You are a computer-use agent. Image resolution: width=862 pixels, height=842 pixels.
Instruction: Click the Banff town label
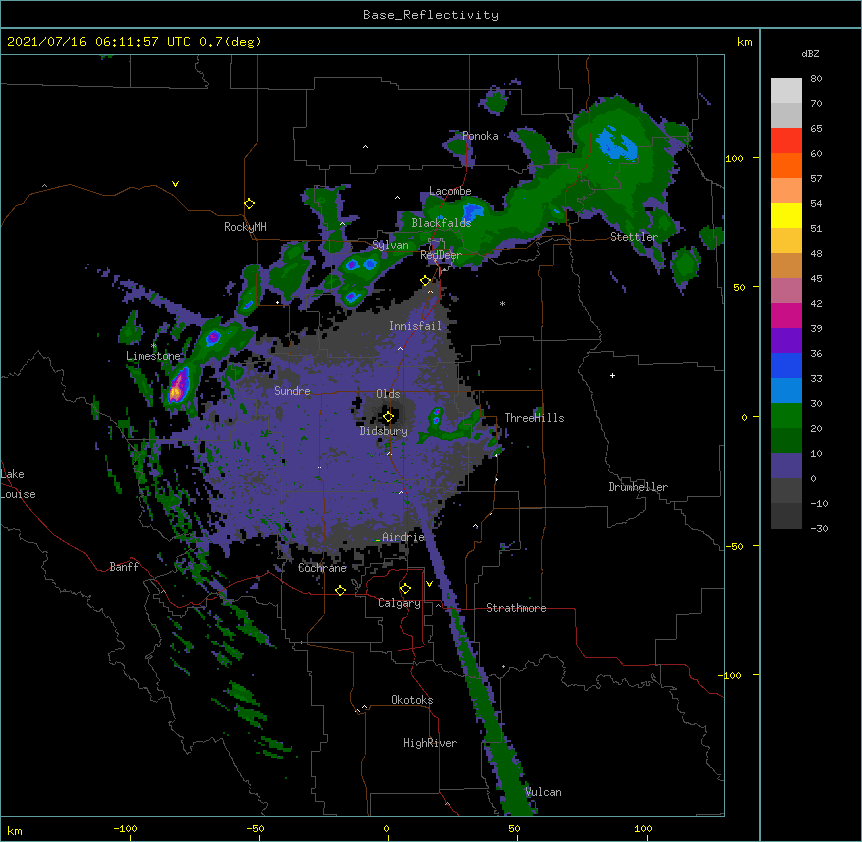pyautogui.click(x=124, y=567)
